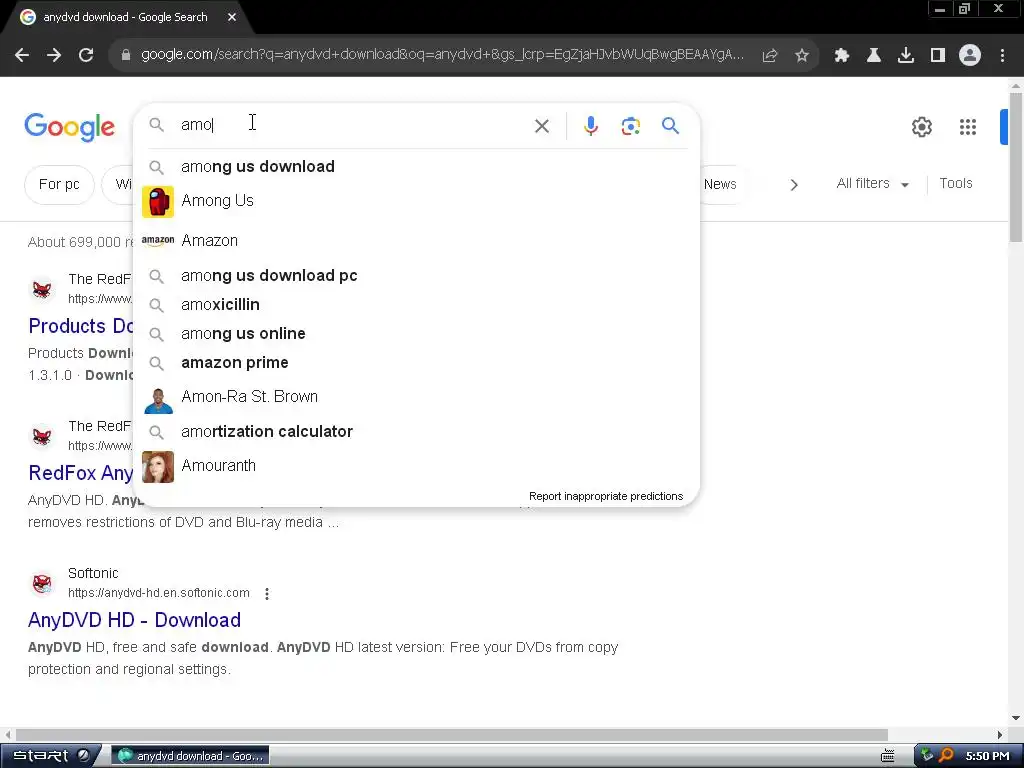Screen dimensions: 1024x768
Task: Click Report inappropriate predictions link
Action: pyautogui.click(x=606, y=496)
